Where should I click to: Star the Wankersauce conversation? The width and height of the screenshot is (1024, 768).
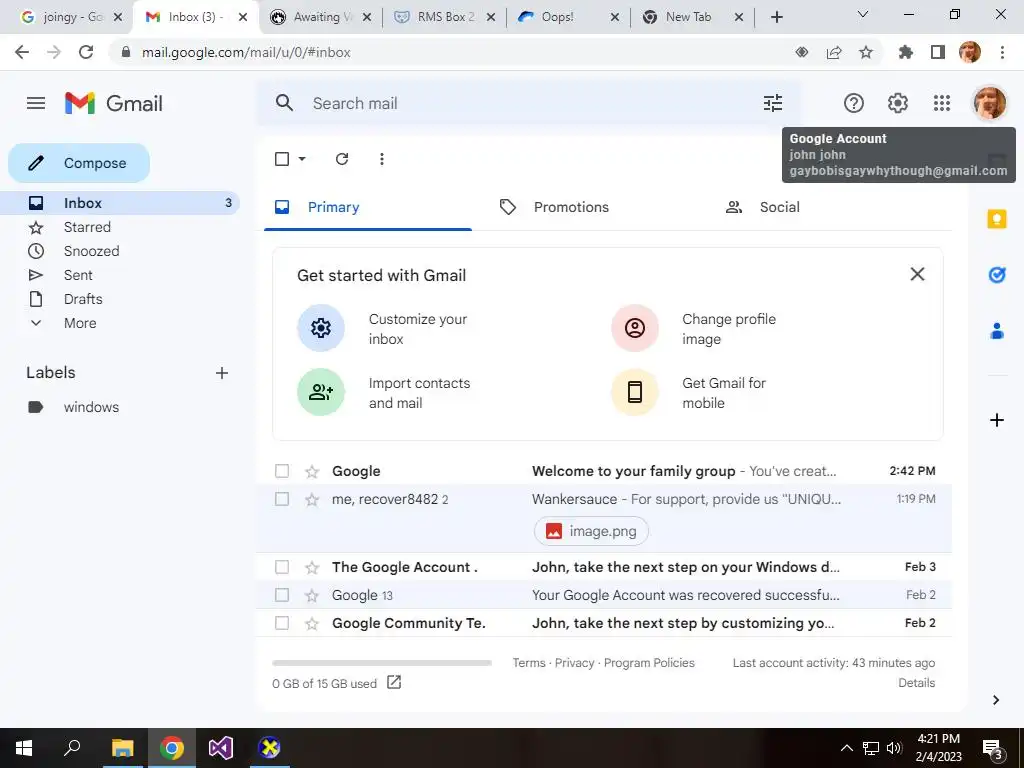pyautogui.click(x=312, y=500)
